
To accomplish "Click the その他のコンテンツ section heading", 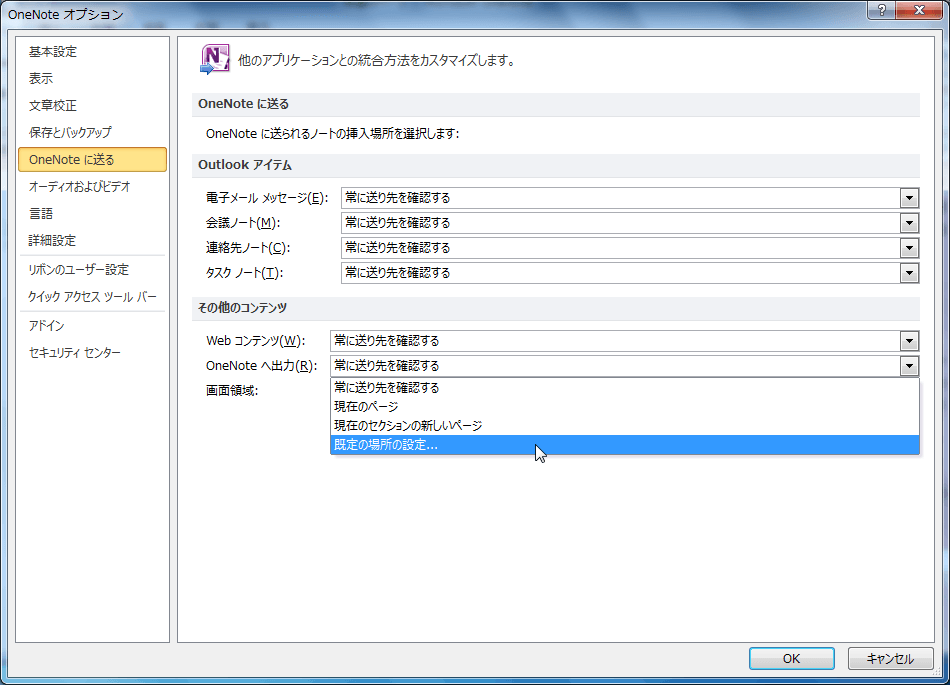I will pyautogui.click(x=242, y=308).
